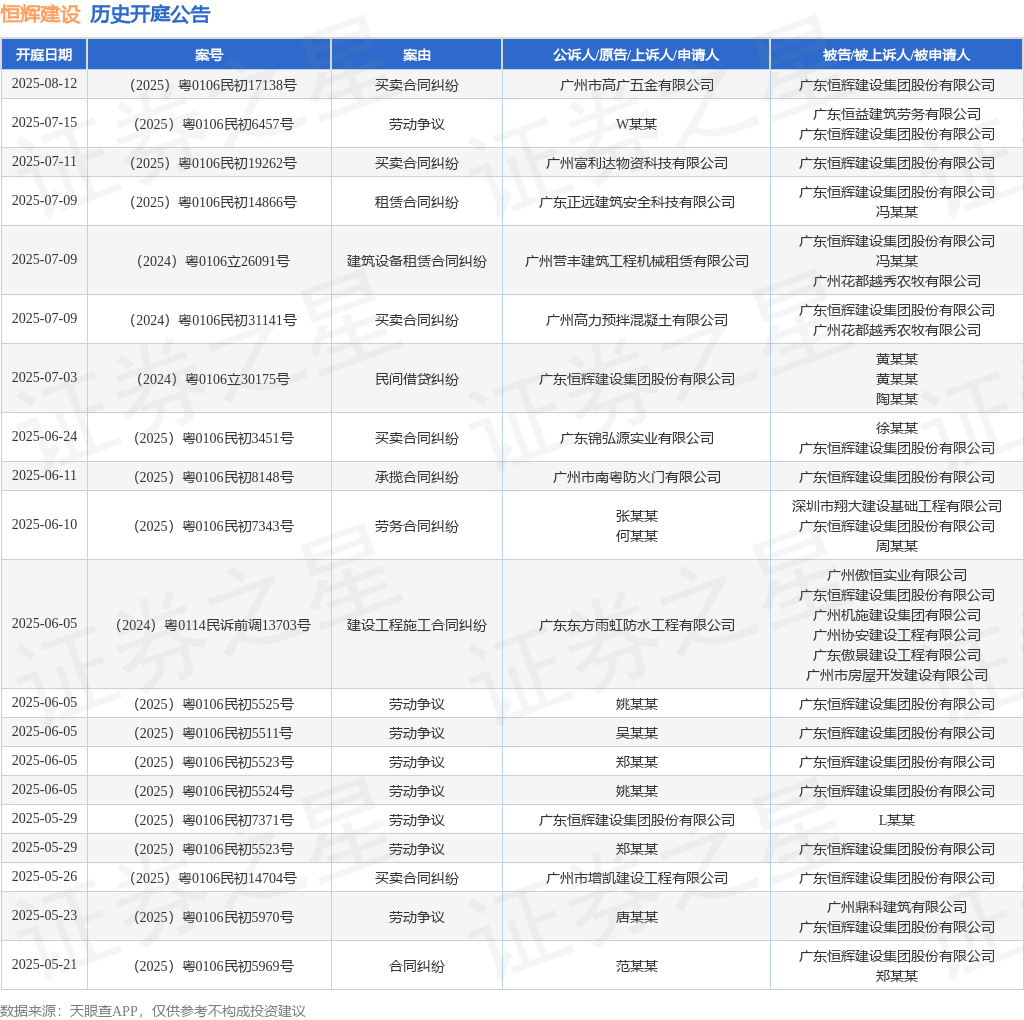Click the date 2025-06-24
The image size is (1024, 1020).
(44, 436)
